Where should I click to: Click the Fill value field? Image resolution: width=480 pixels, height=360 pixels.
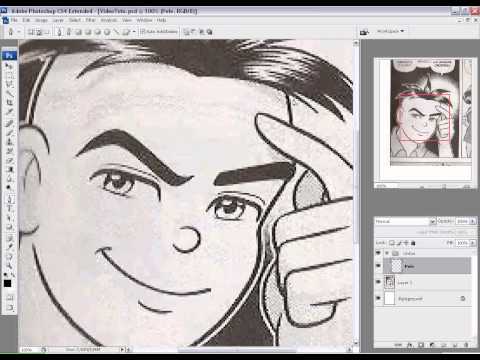[462, 243]
